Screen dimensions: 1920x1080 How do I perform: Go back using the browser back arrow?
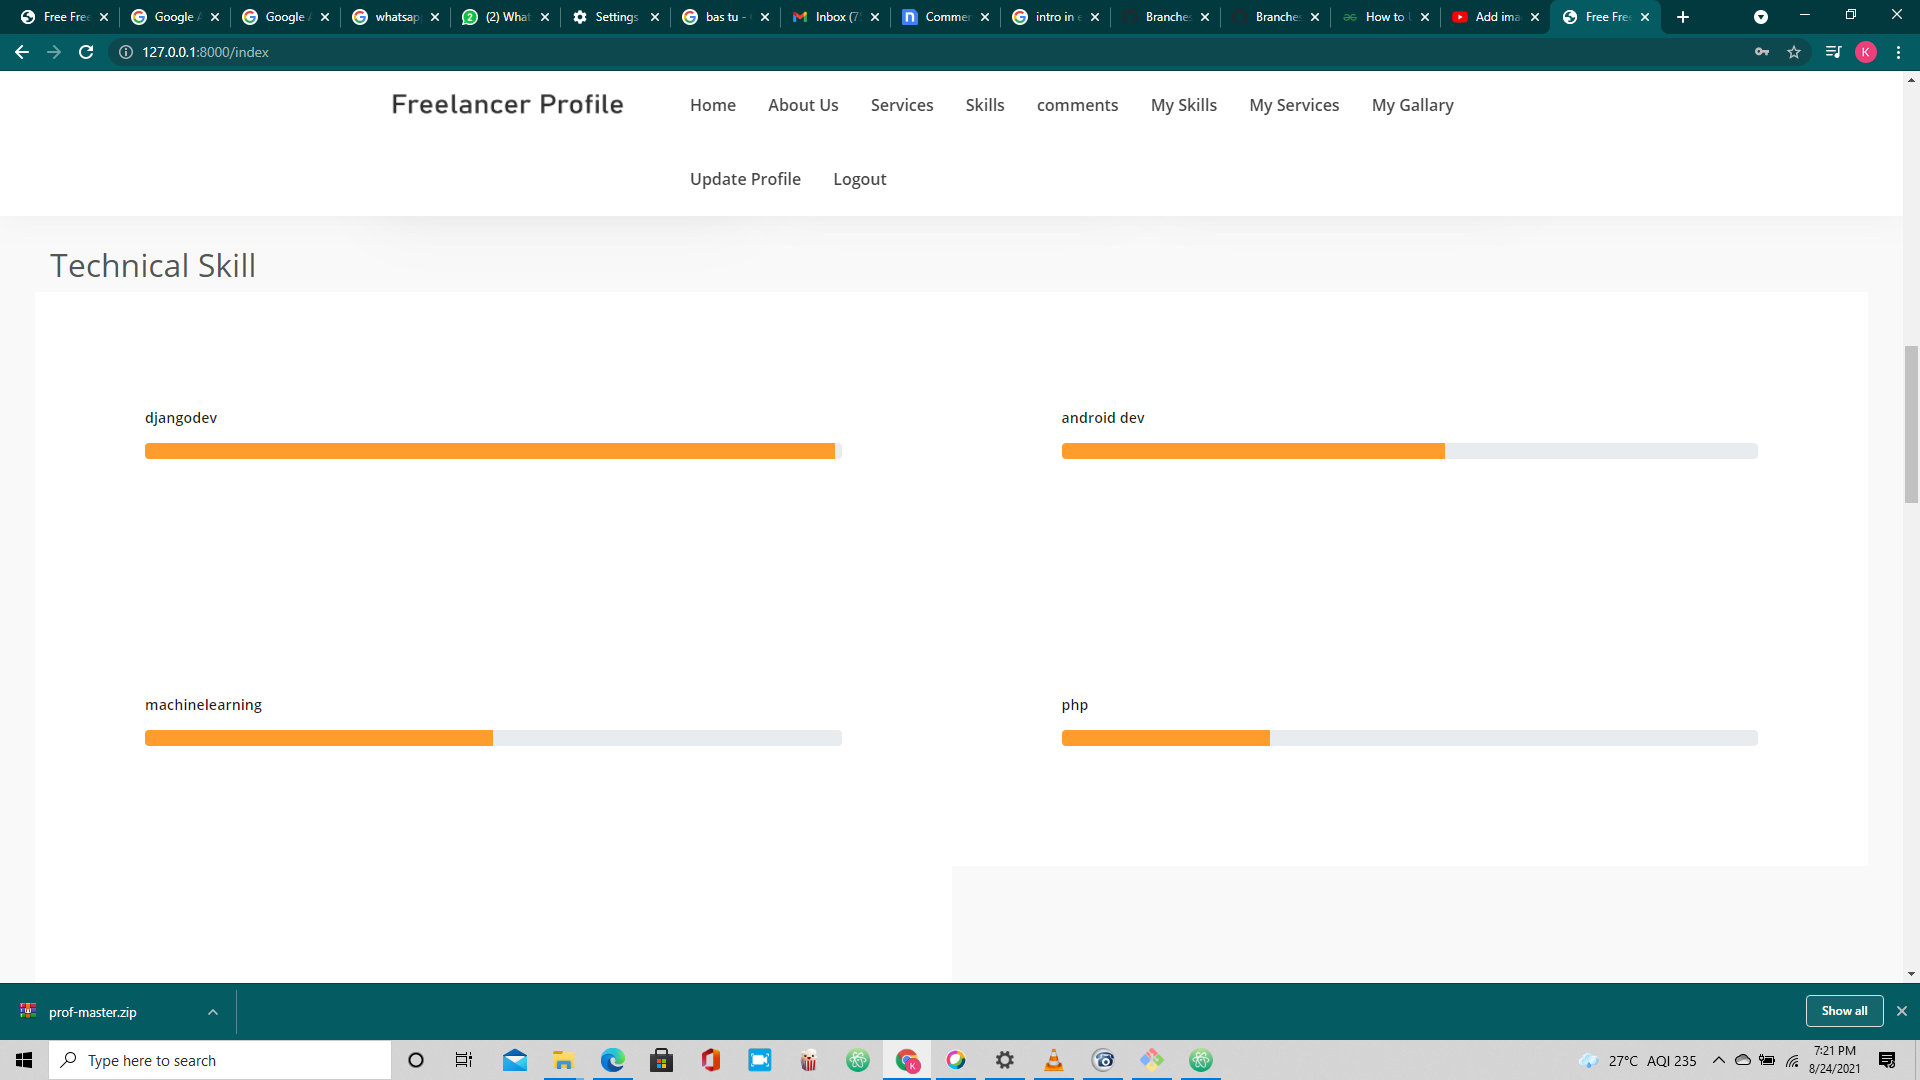pyautogui.click(x=22, y=52)
